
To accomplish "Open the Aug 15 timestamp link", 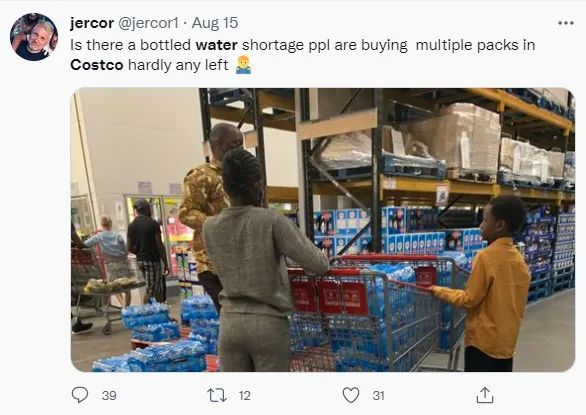I will [x=215, y=23].
